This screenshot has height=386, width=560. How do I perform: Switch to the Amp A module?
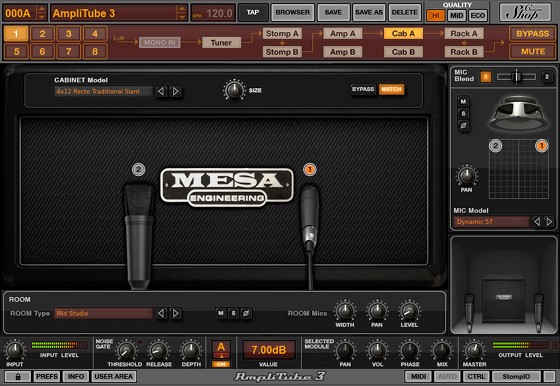[342, 34]
